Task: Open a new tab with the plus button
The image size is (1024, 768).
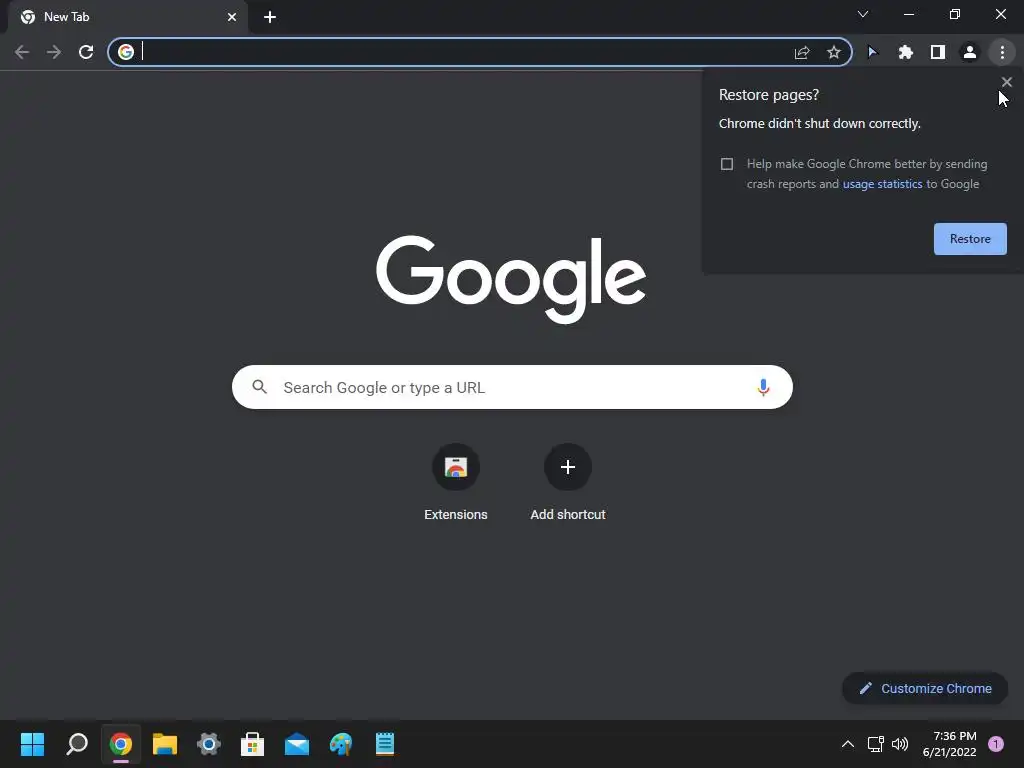Action: point(270,17)
